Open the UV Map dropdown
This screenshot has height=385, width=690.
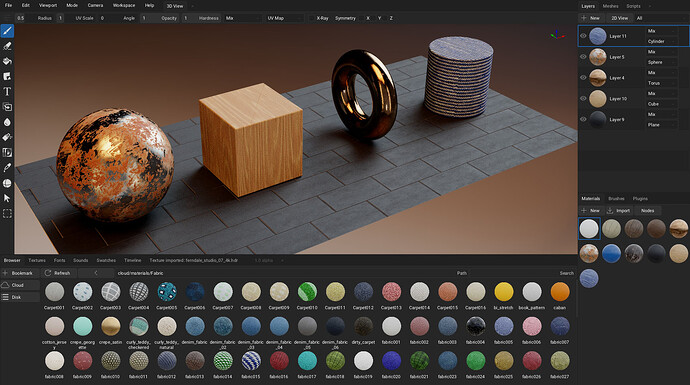(x=285, y=18)
